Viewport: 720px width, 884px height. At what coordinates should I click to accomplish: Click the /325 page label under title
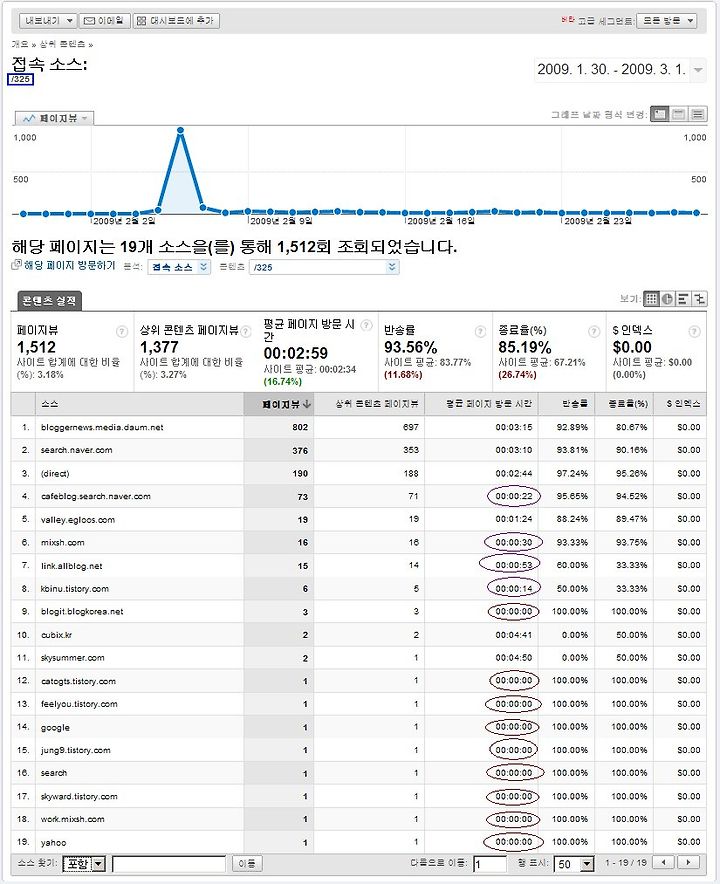(x=20, y=79)
